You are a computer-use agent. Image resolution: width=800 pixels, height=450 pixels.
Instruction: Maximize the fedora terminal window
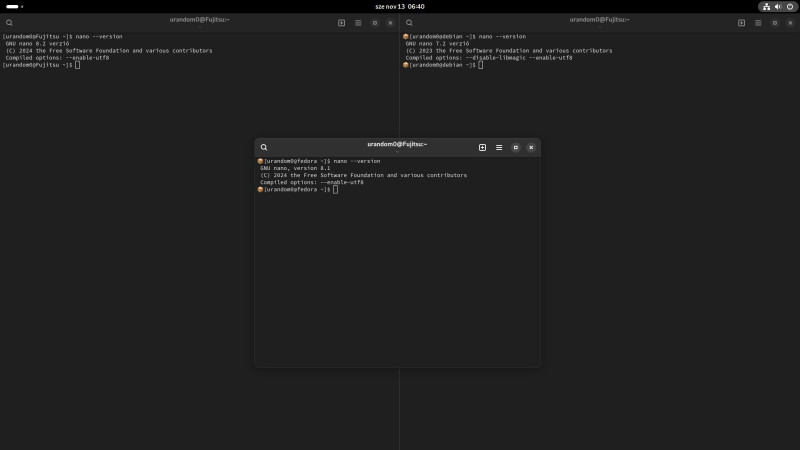[516, 147]
